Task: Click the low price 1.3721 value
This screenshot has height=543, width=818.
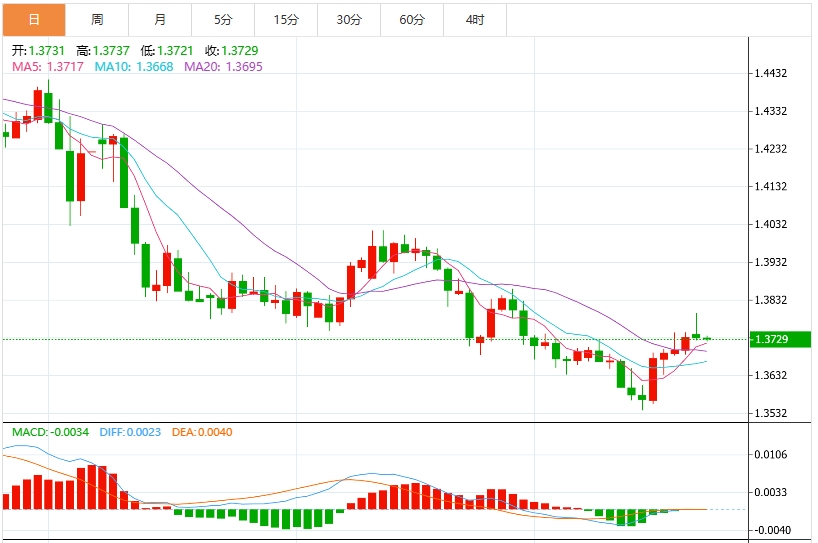Action: click(x=175, y=51)
